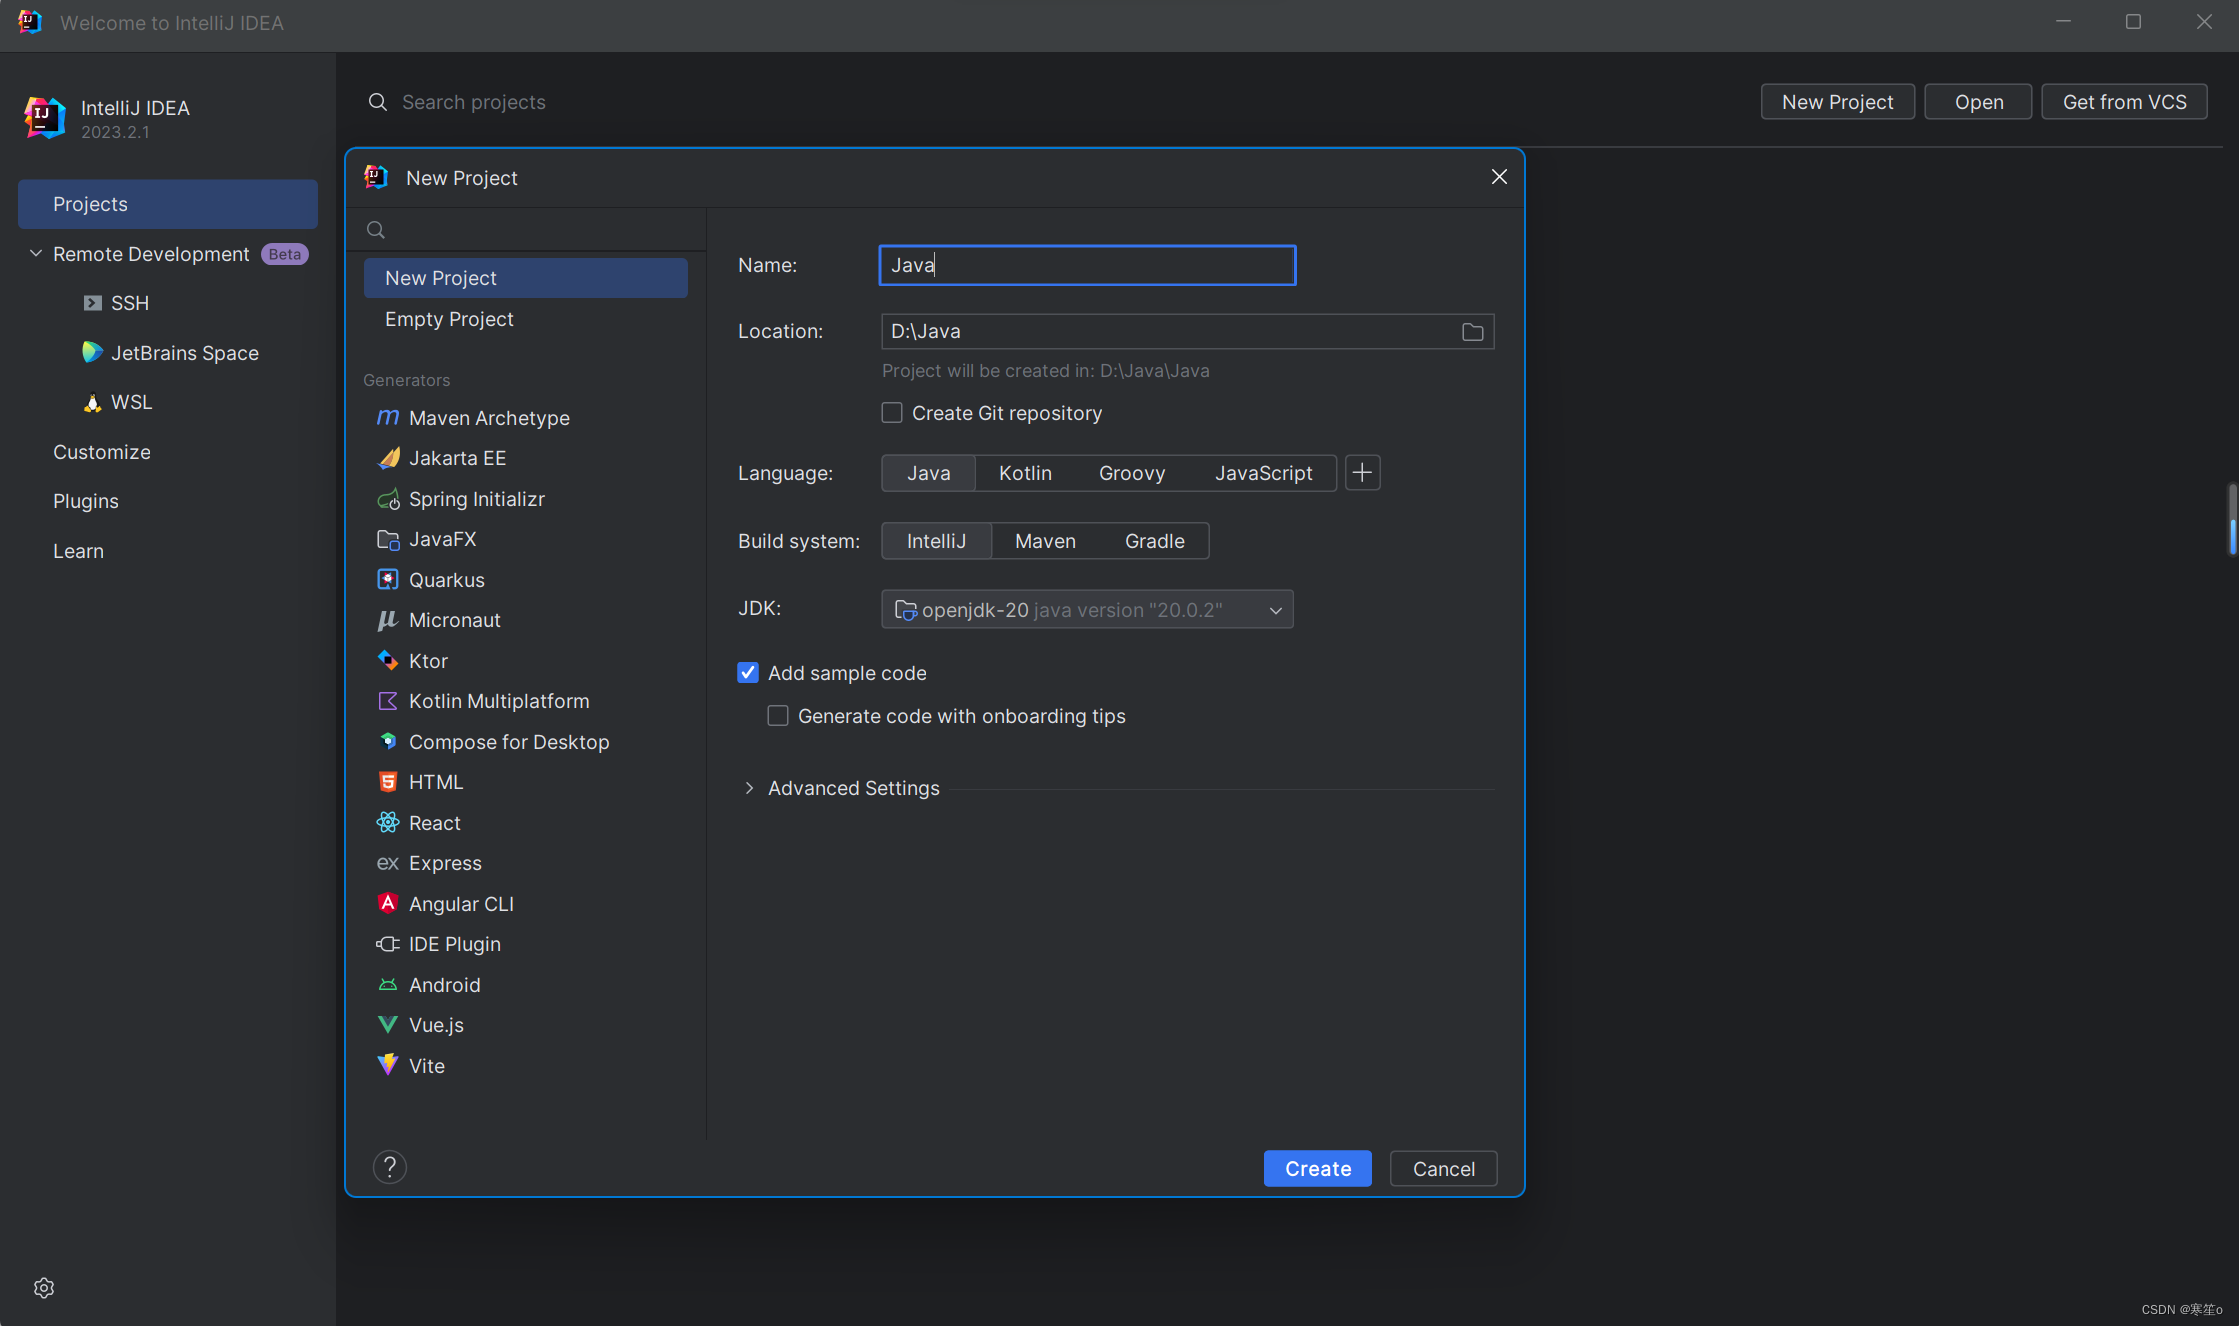Select JavaScript language option
The height and width of the screenshot is (1326, 2239).
tap(1263, 473)
